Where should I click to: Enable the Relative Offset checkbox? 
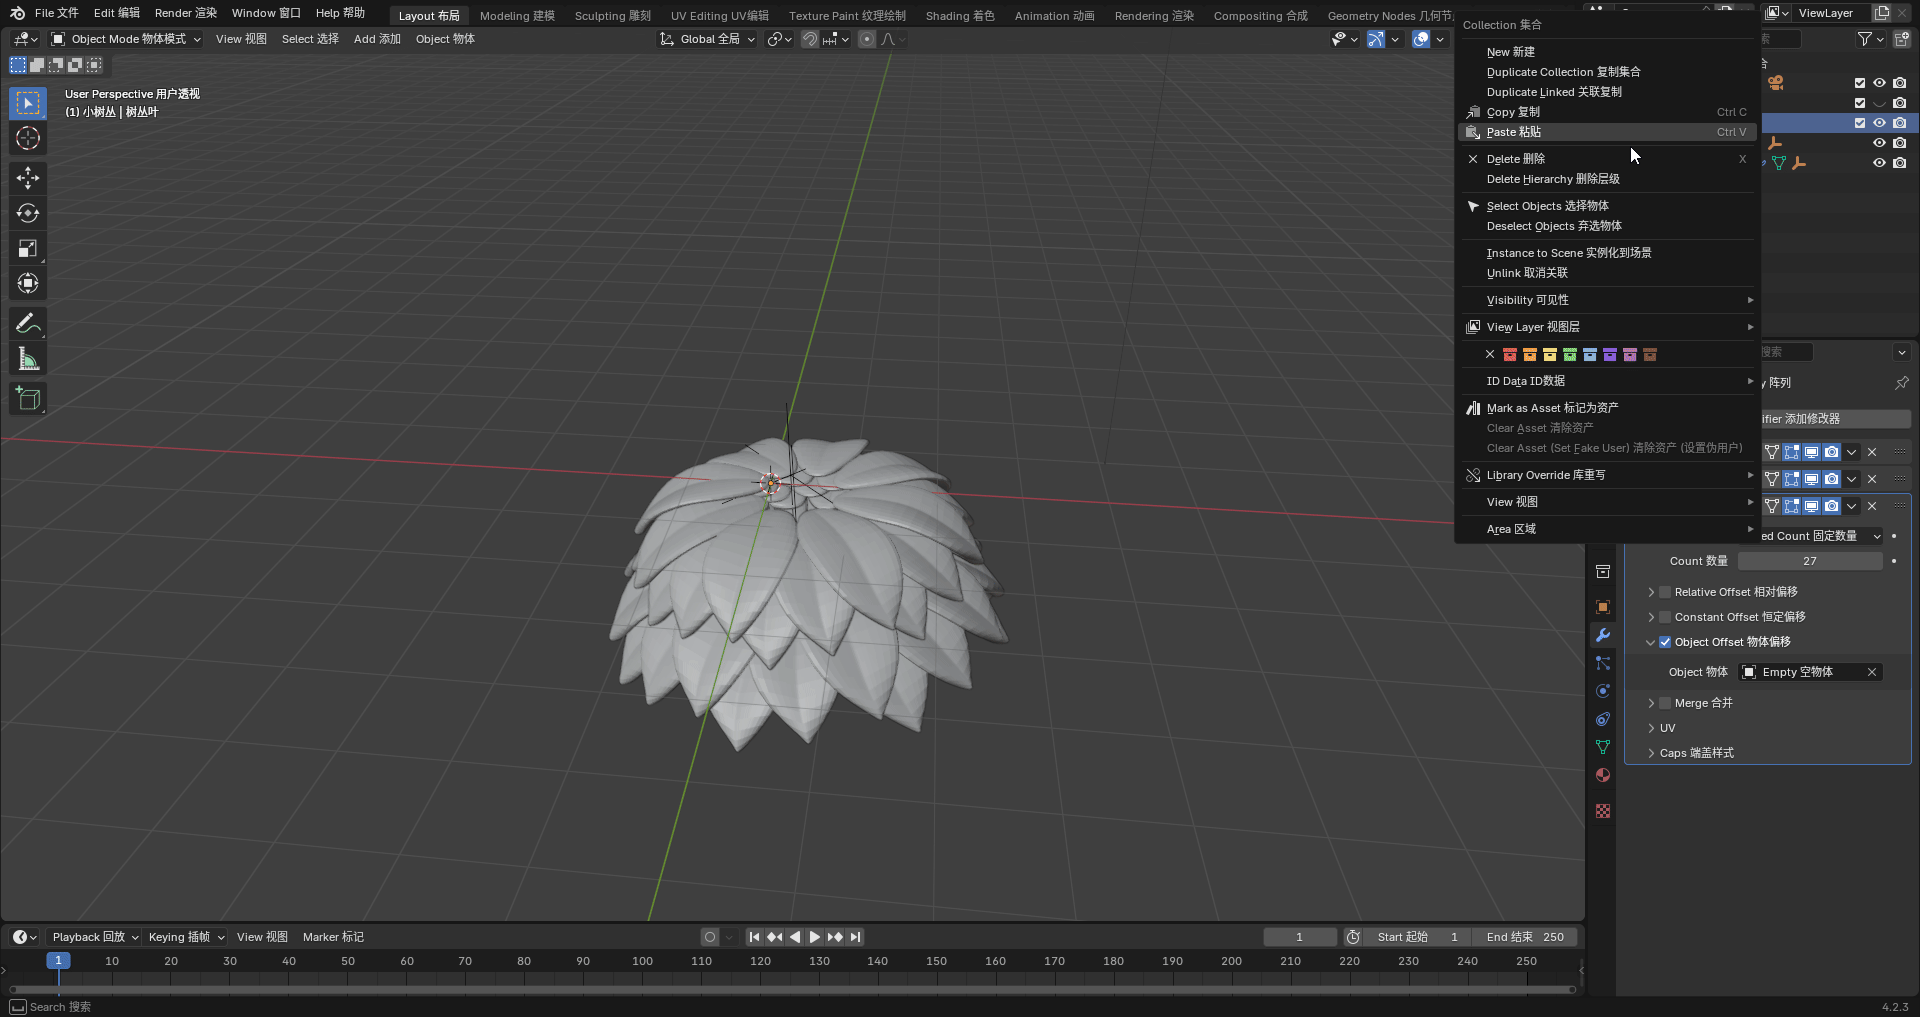tap(1665, 592)
